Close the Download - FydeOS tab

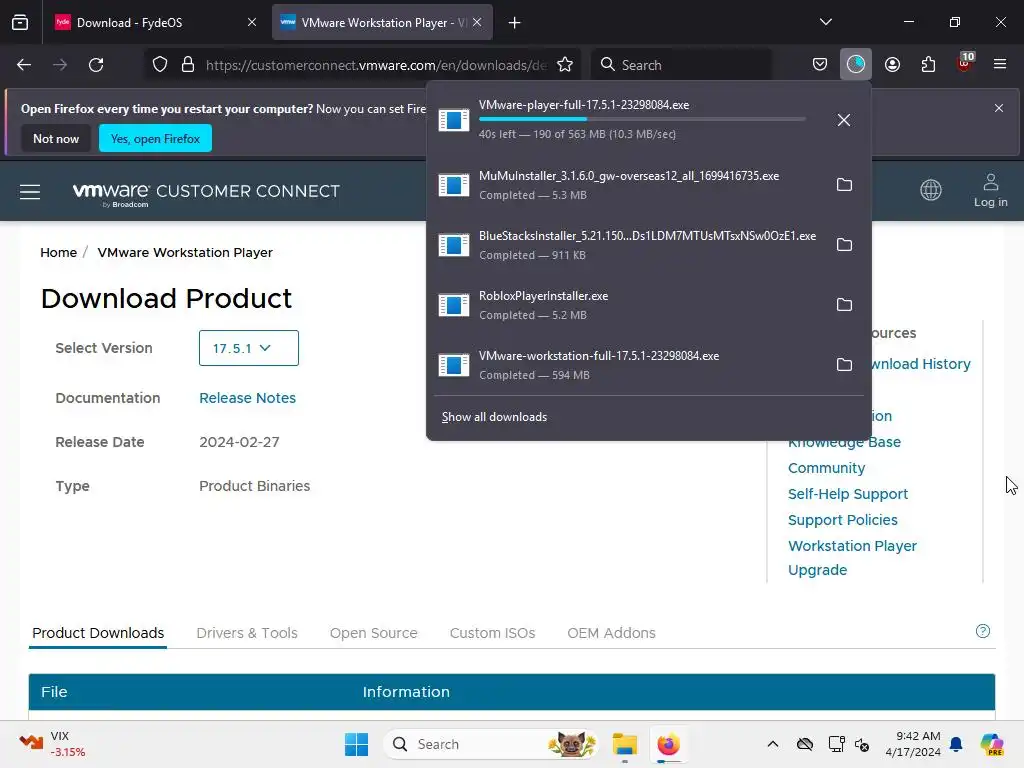(251, 22)
